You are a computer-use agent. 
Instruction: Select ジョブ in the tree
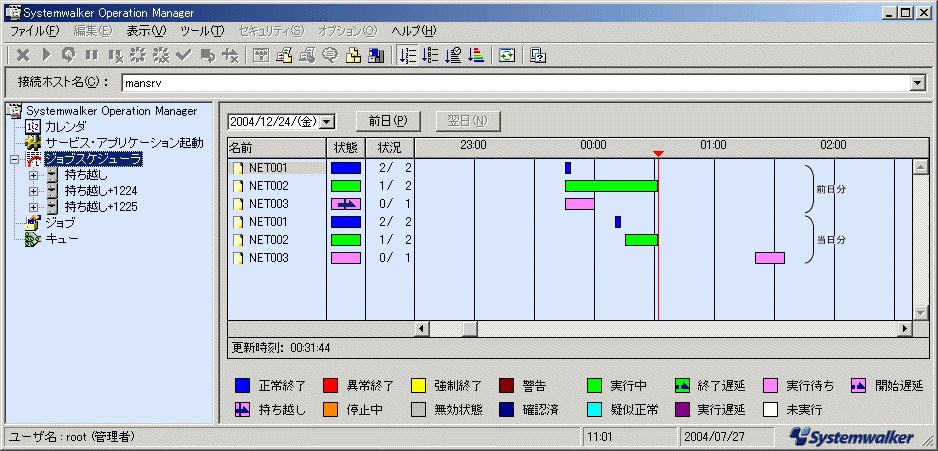click(60, 223)
